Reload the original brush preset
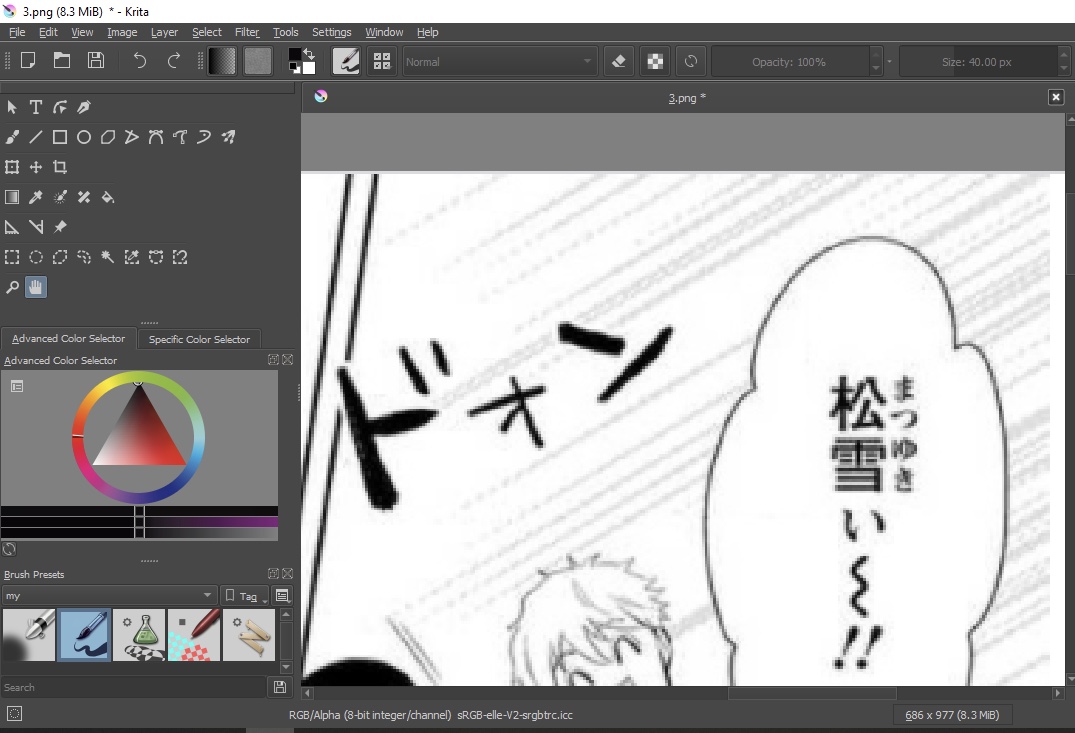Viewport: 1075px width, 733px height. pos(691,61)
